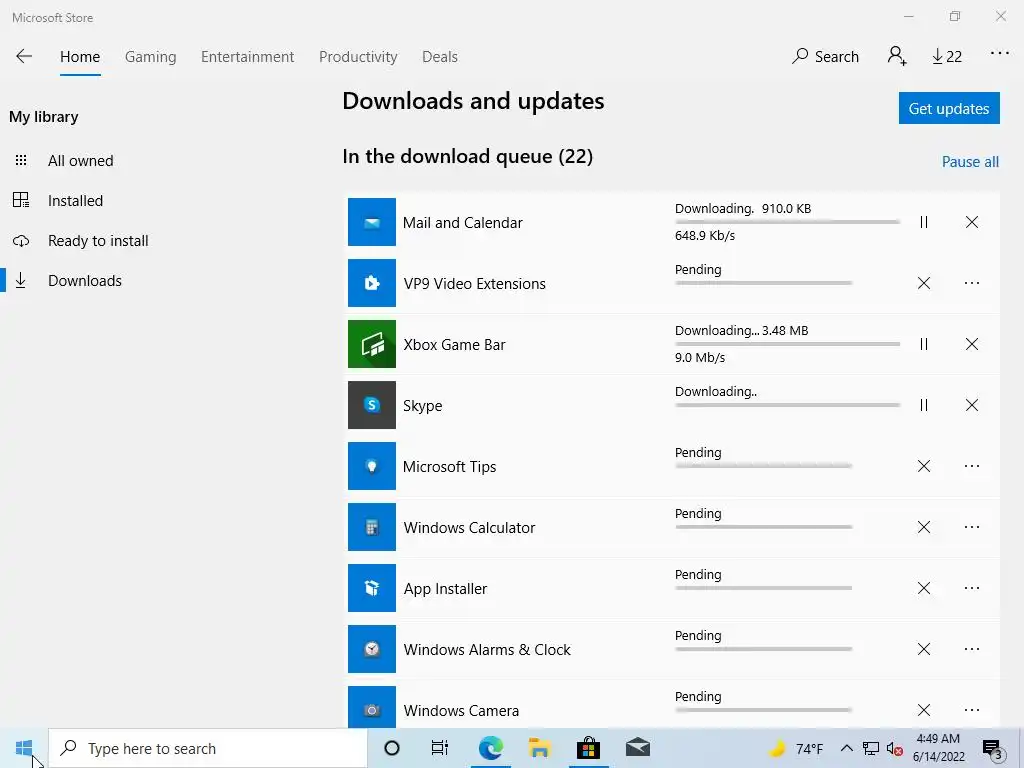
Task: Click Microsoft Store taskbar icon
Action: (x=588, y=748)
